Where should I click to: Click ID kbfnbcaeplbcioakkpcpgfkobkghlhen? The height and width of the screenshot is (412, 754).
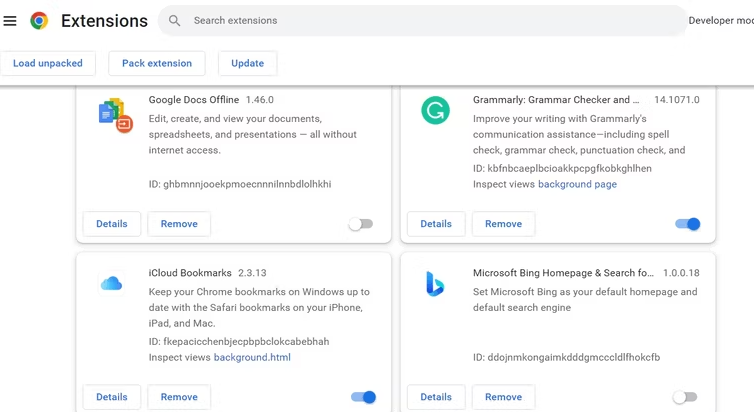point(562,168)
